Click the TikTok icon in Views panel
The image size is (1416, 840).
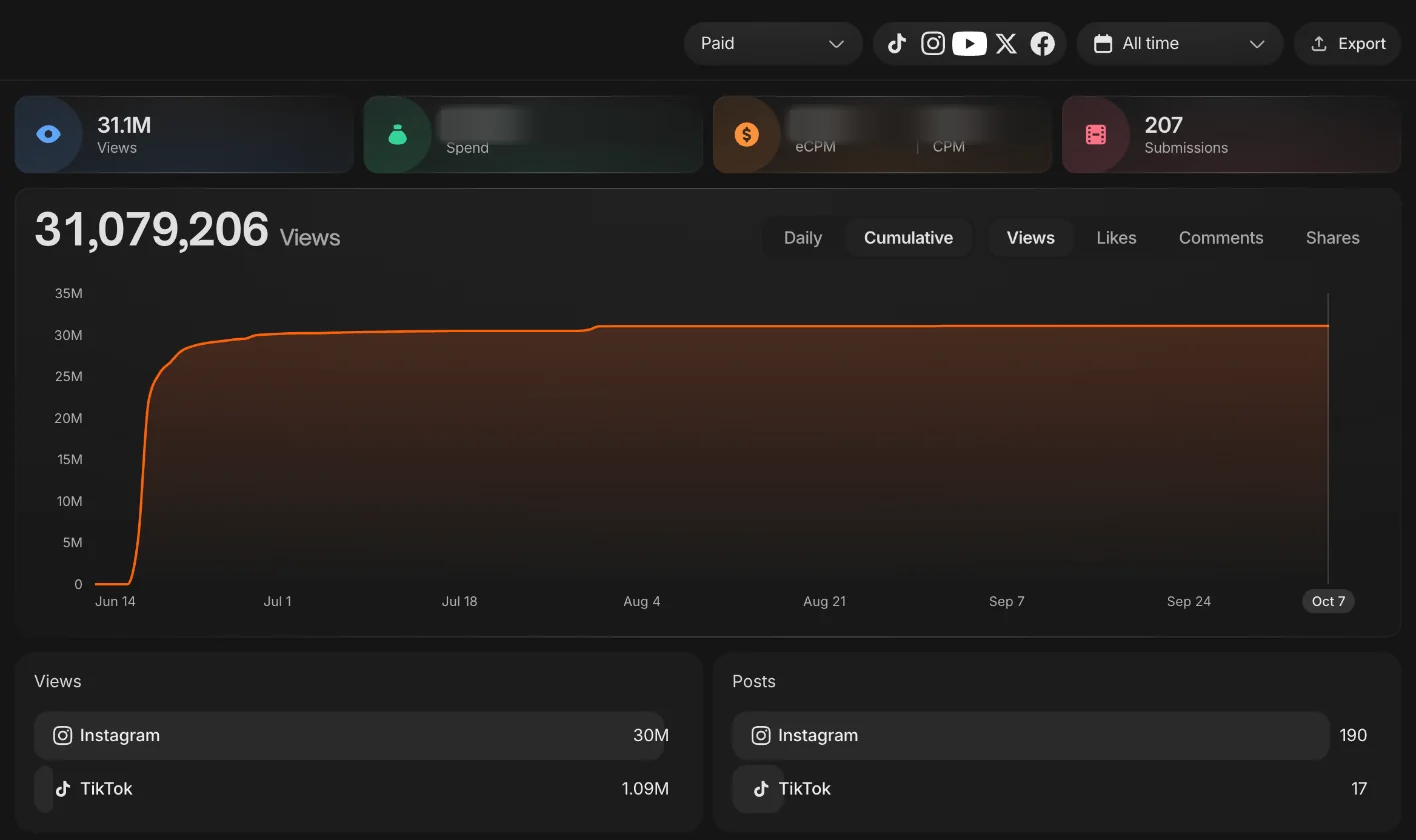(x=62, y=788)
